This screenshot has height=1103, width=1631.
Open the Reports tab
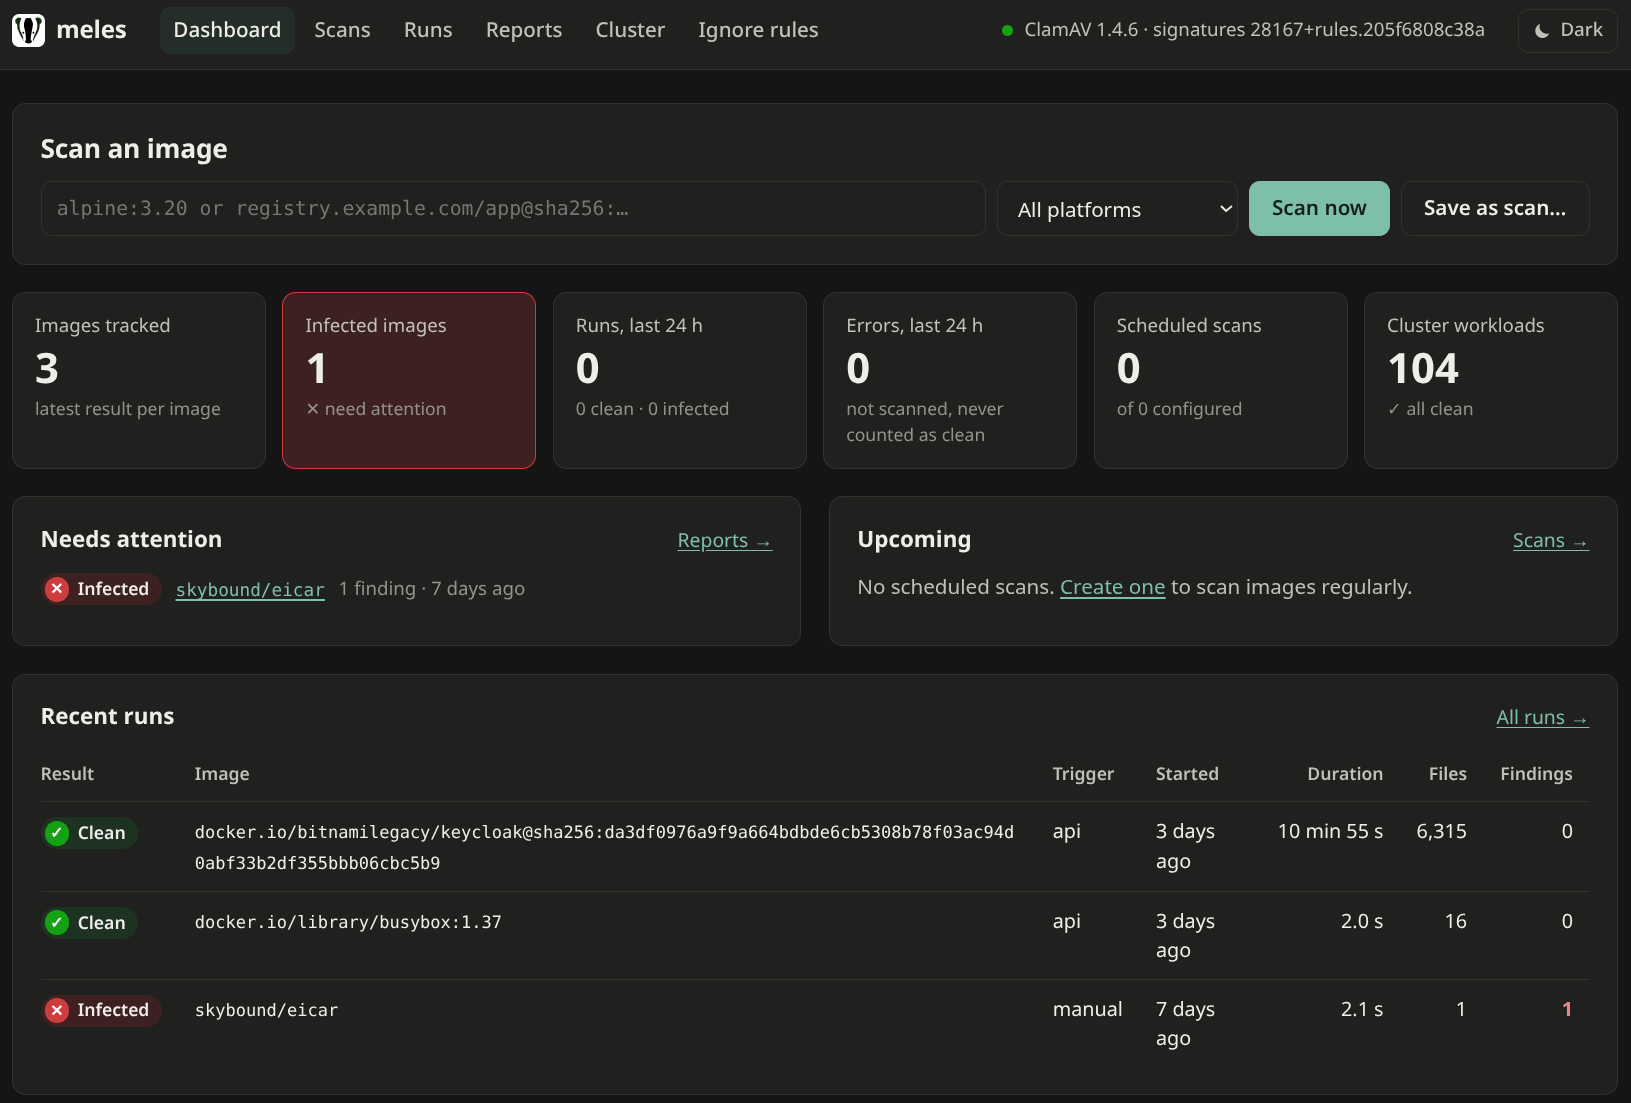tap(524, 30)
